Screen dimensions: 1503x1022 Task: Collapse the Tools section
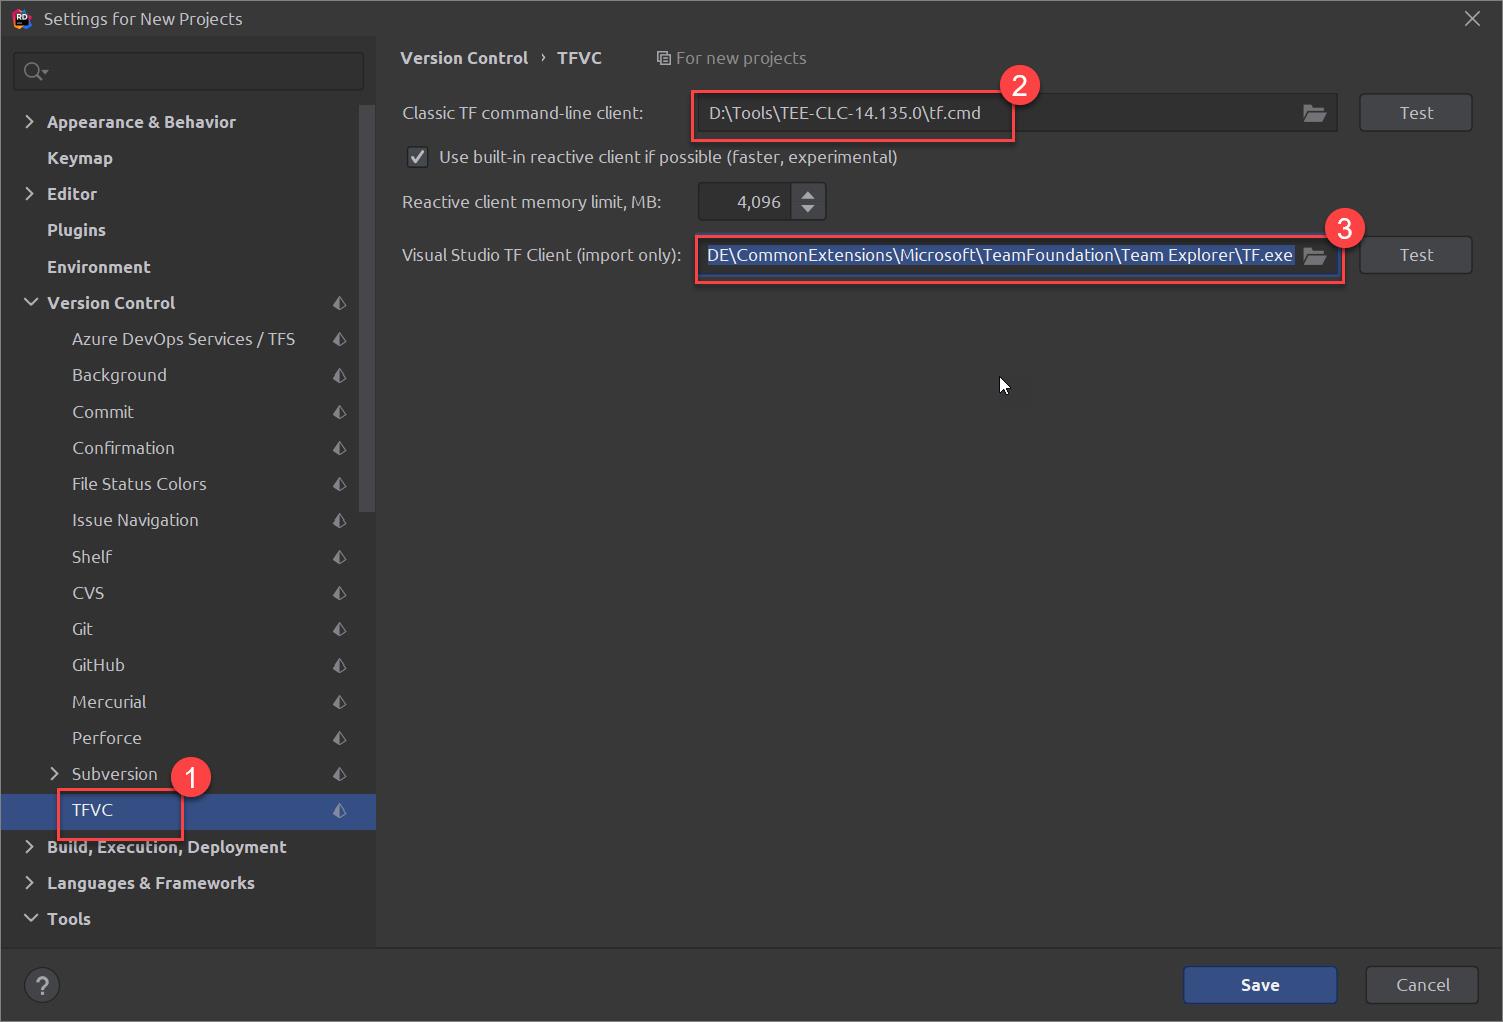(x=30, y=919)
